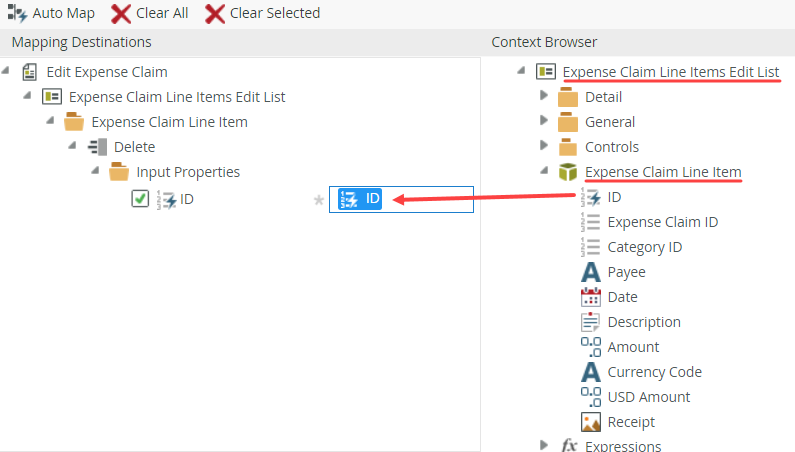Click the Date calendar icon
Image resolution: width=795 pixels, height=452 pixels.
(x=590, y=297)
